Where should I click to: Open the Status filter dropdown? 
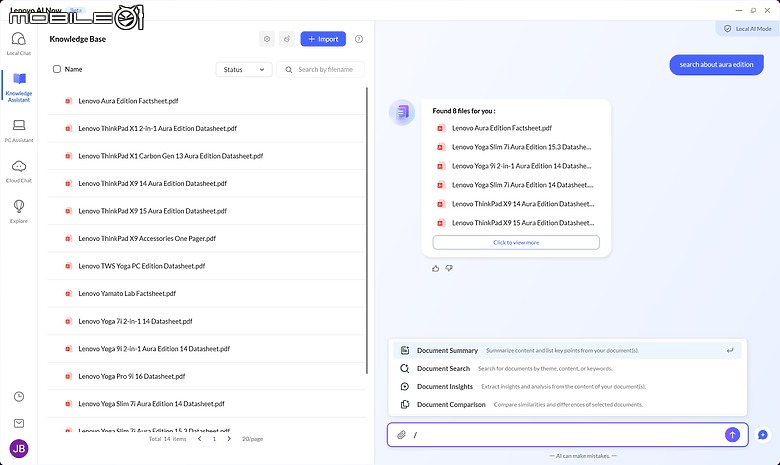244,70
